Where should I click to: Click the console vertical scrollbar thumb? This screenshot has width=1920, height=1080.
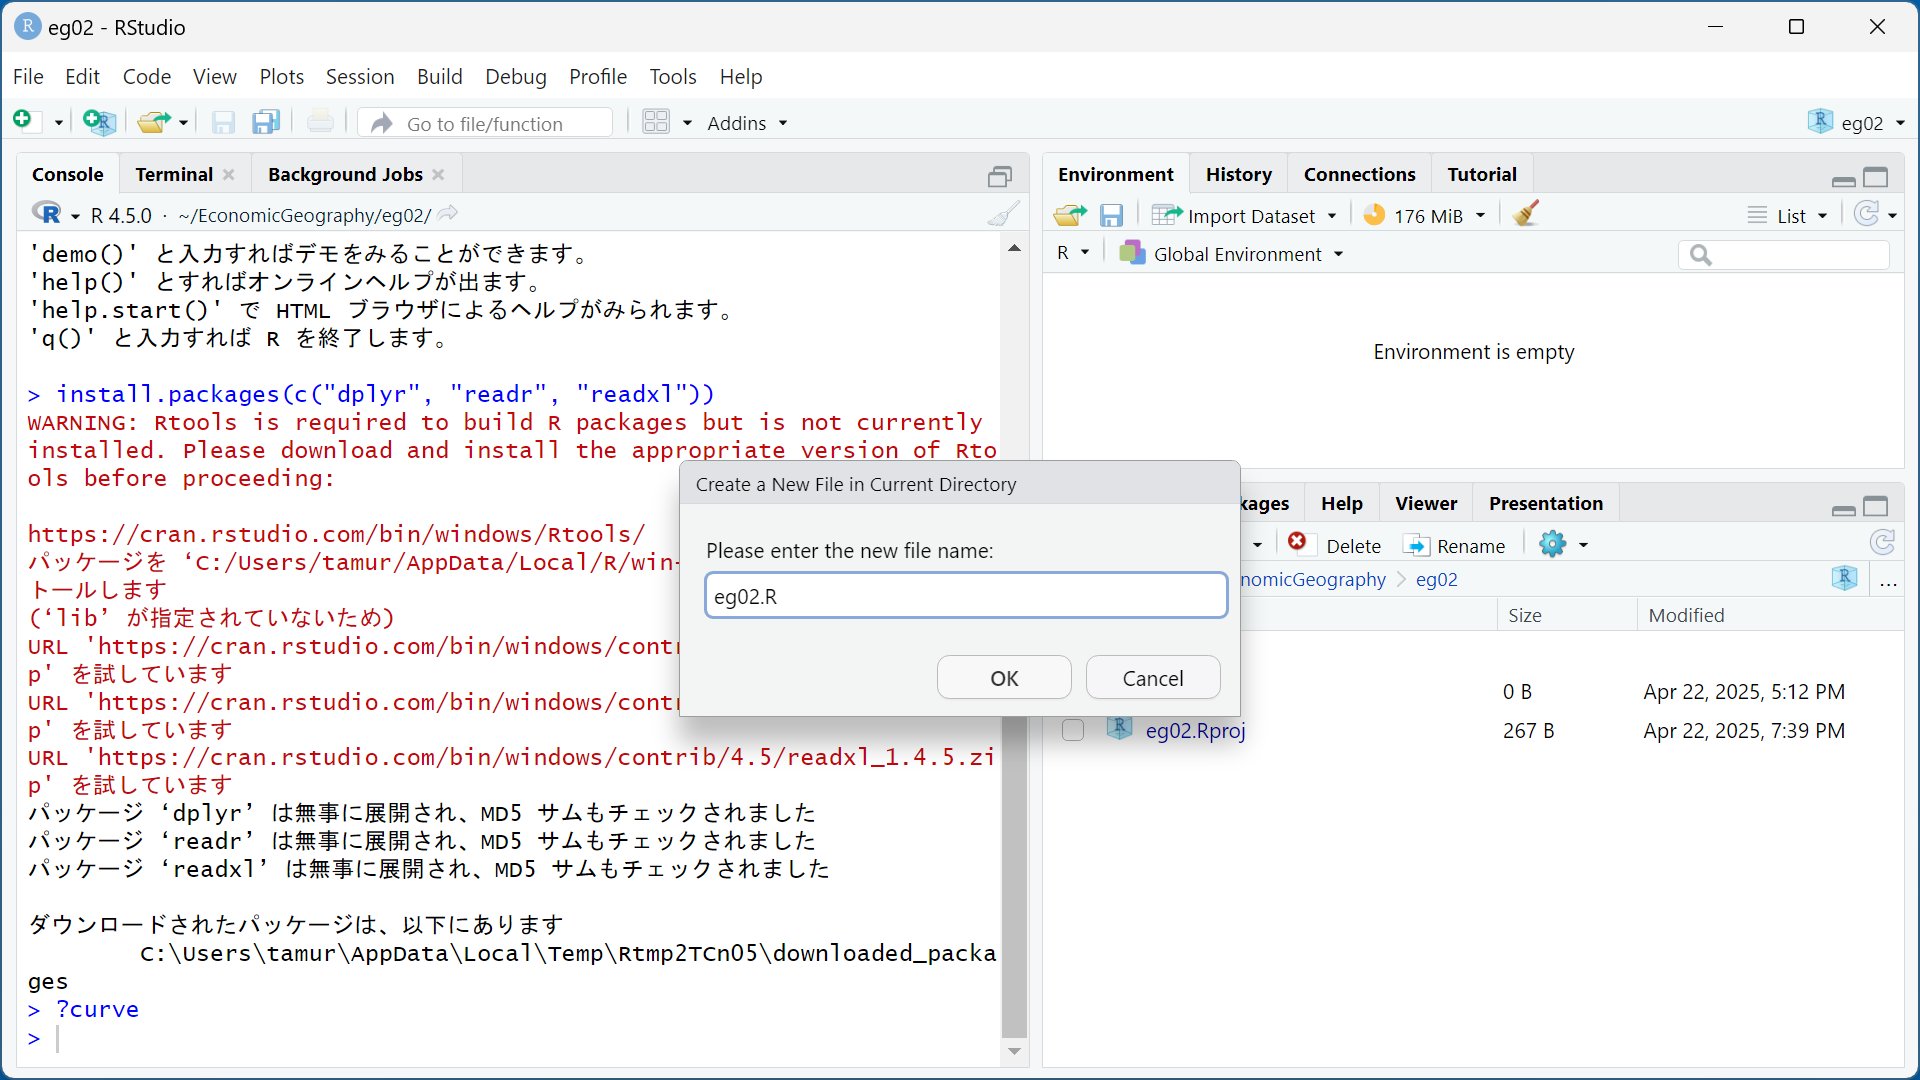[1014, 880]
